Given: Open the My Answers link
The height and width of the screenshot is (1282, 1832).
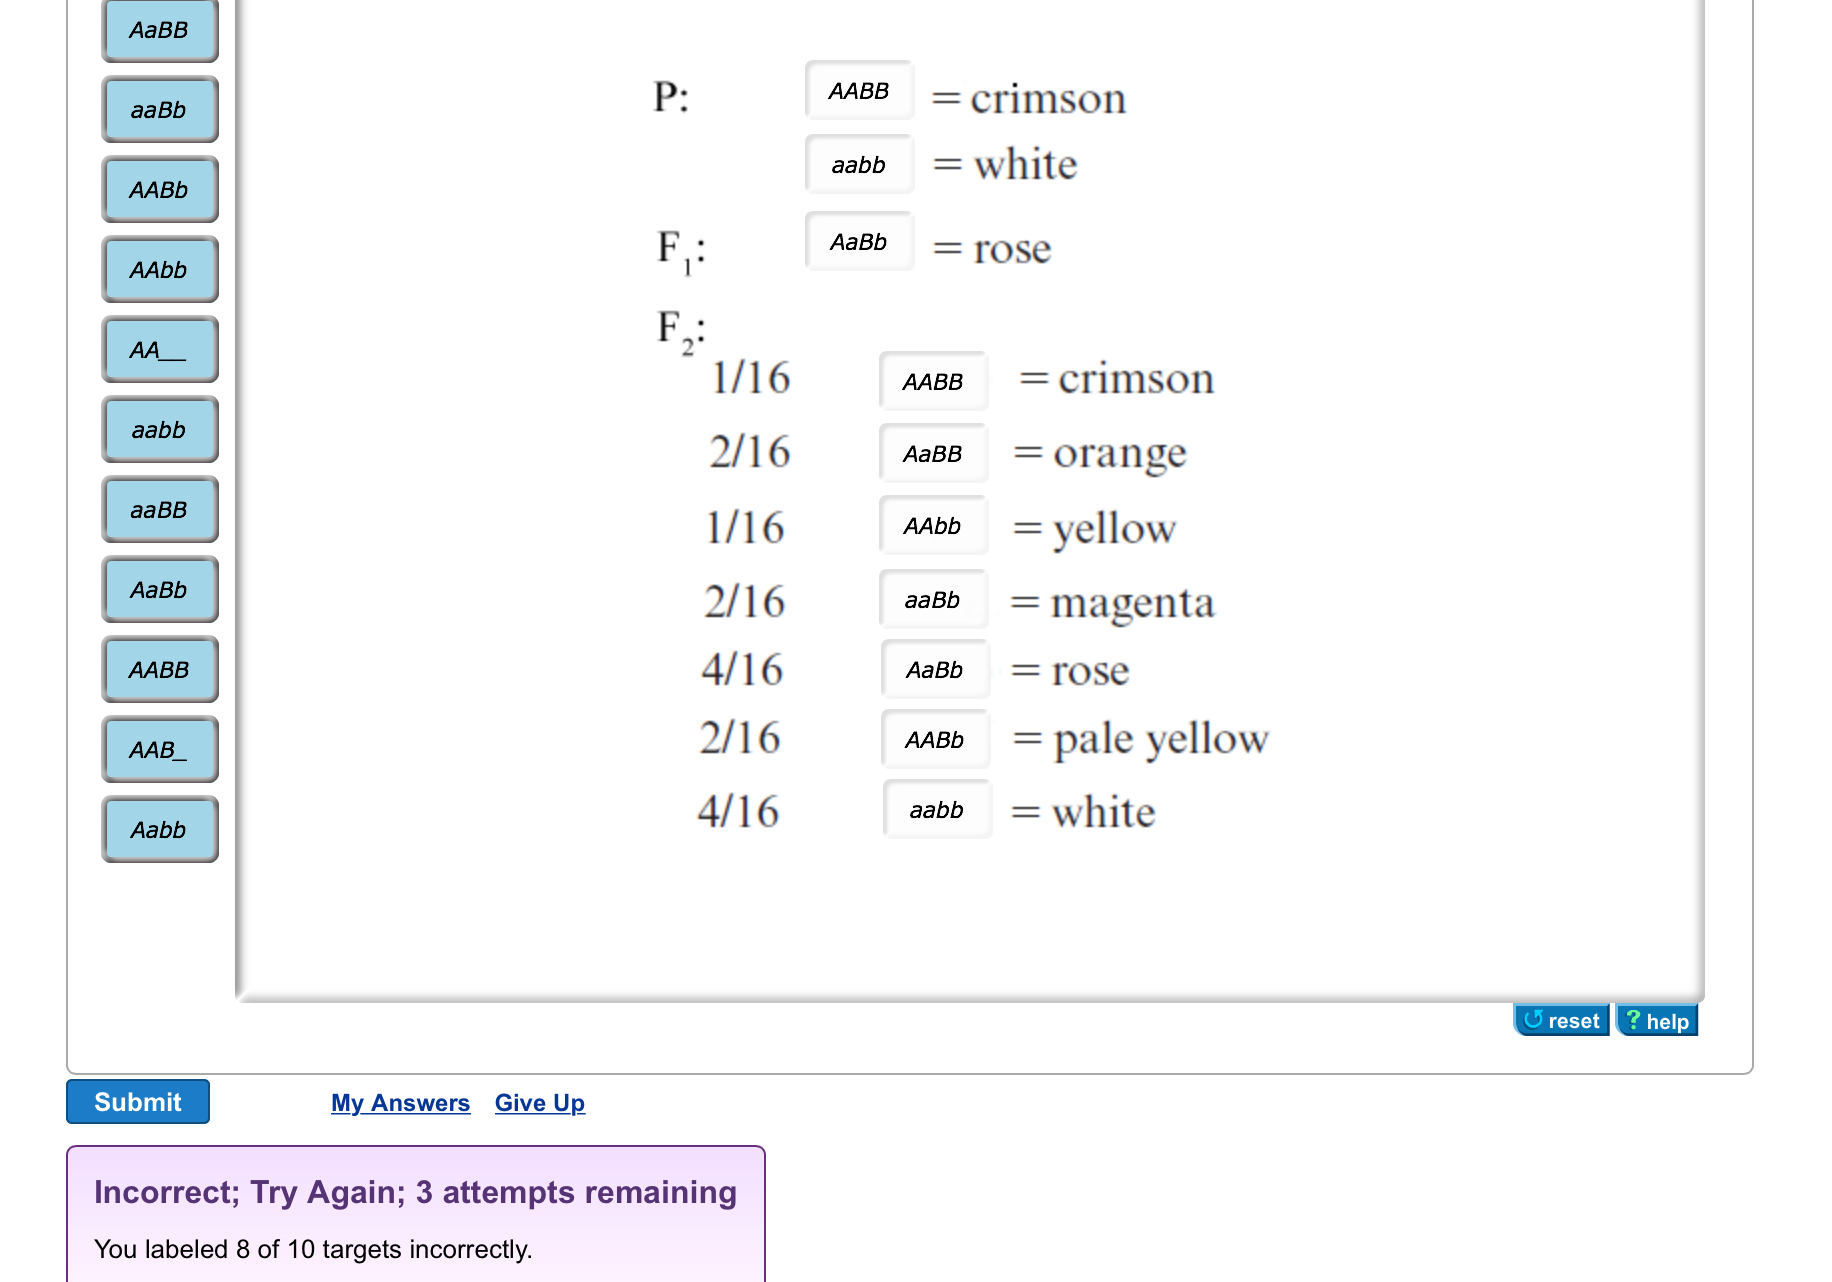Looking at the screenshot, I should tap(400, 1102).
